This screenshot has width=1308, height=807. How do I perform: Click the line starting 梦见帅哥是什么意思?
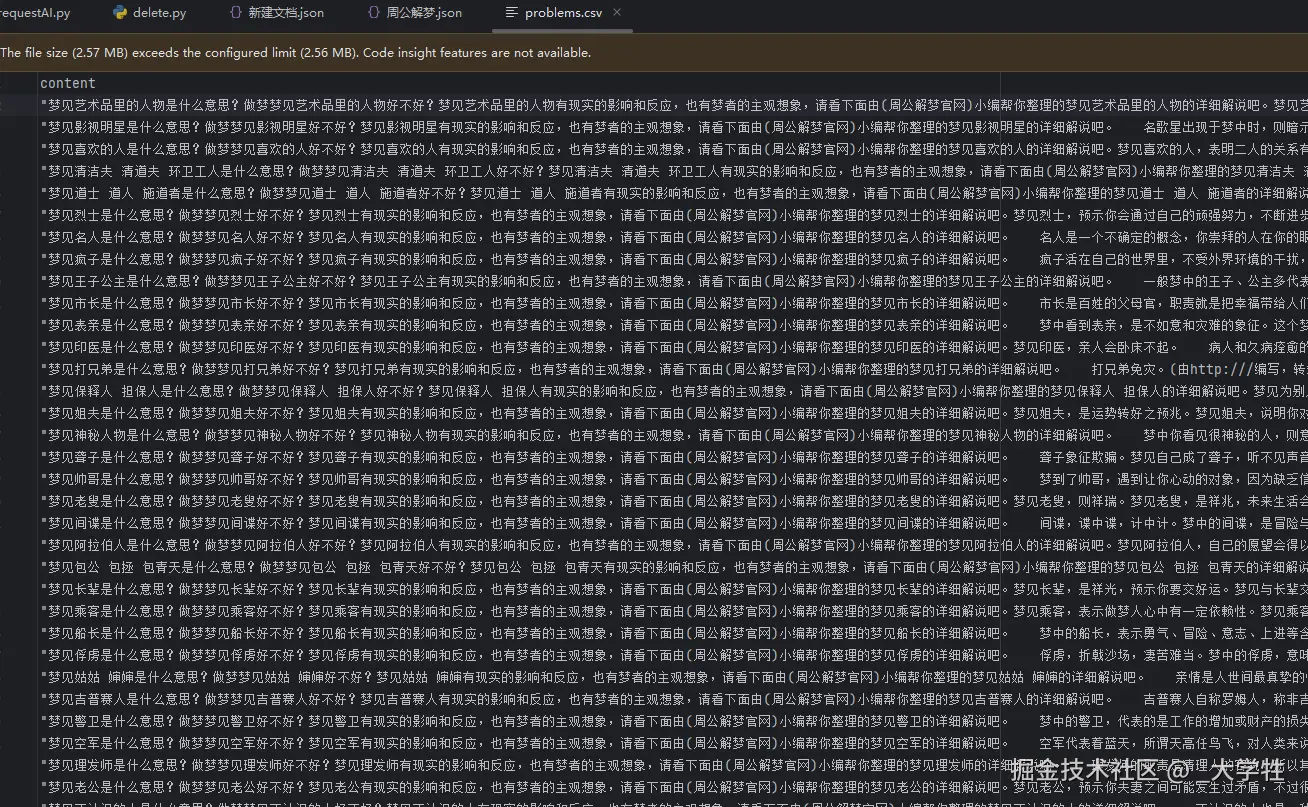(x=674, y=479)
